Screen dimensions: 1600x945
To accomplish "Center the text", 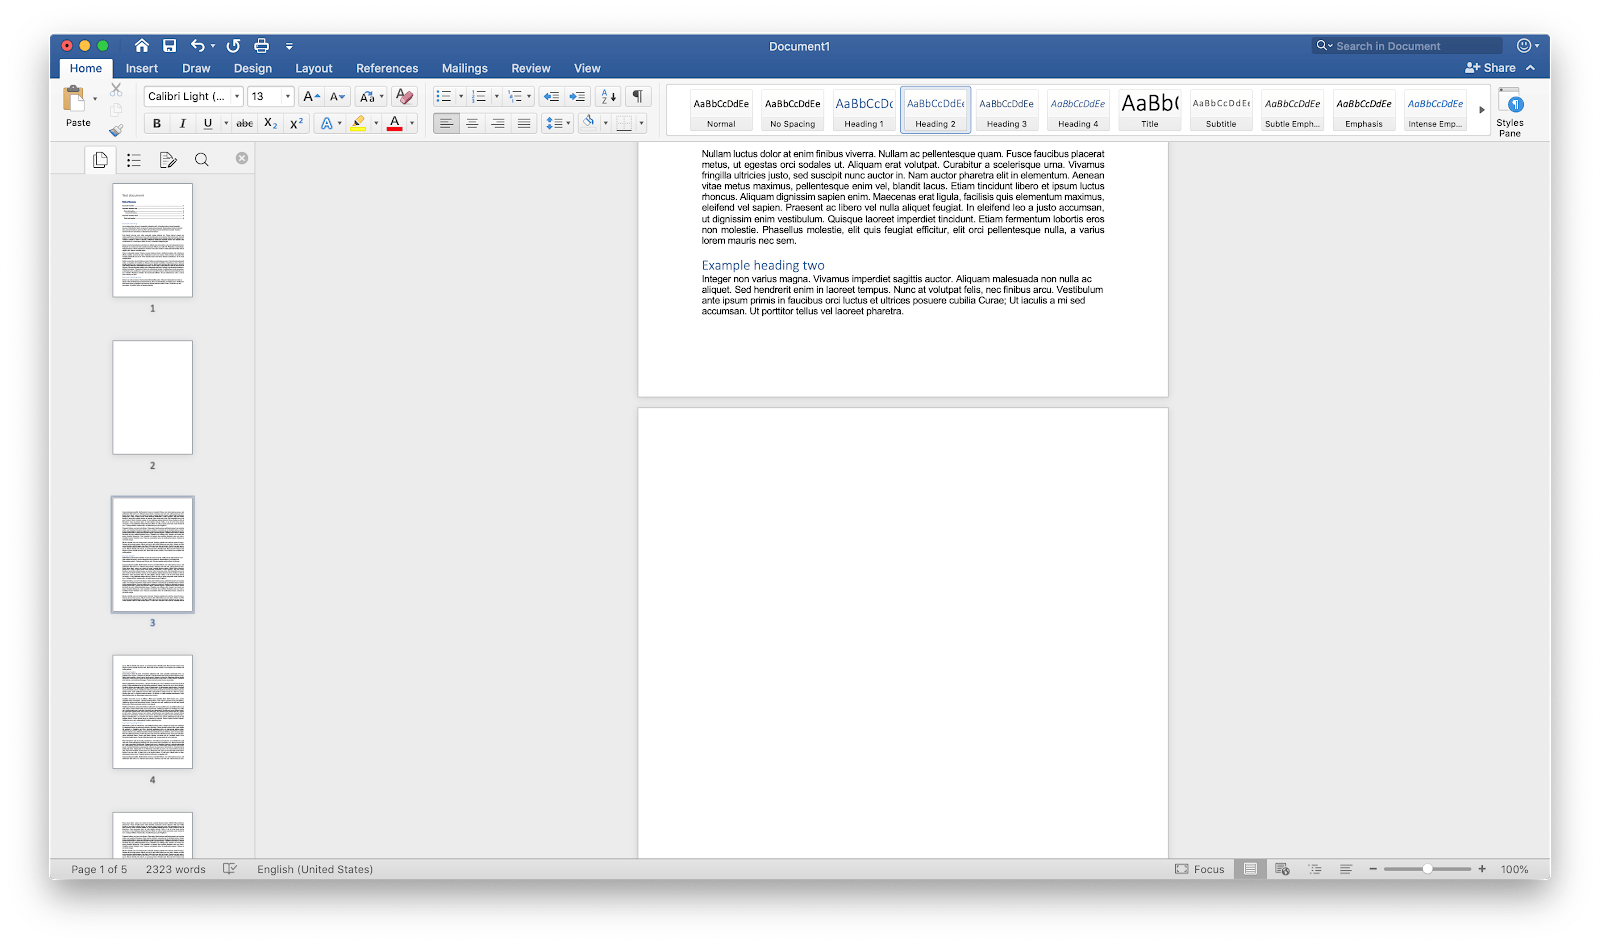I will tap(472, 124).
